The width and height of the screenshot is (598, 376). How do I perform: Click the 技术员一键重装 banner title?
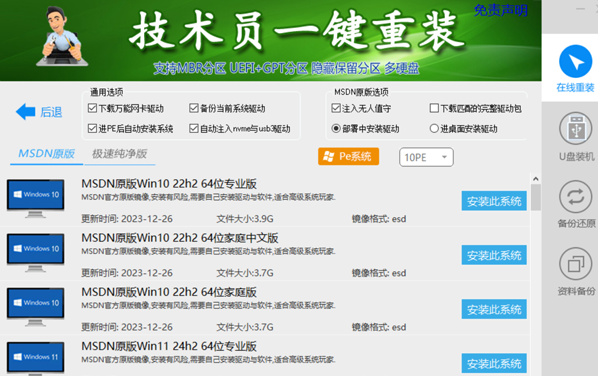[x=297, y=31]
